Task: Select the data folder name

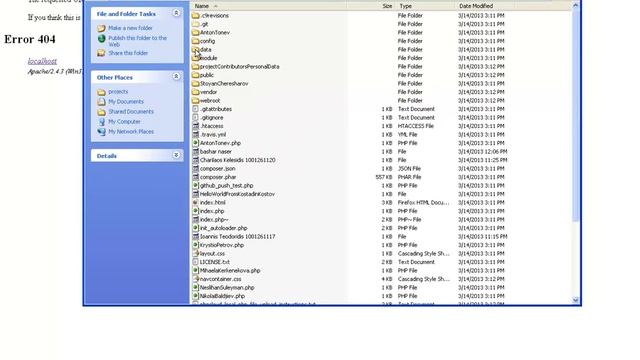Action: tap(205, 49)
